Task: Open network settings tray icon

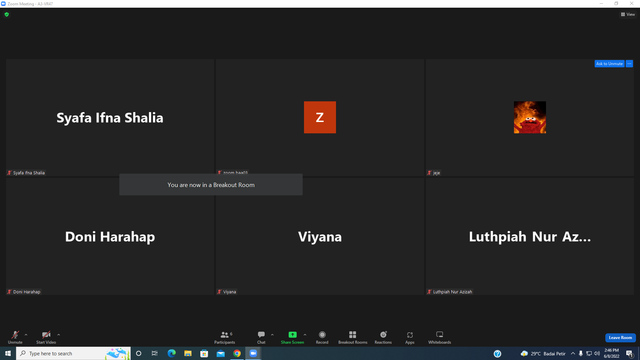Action: (589, 353)
